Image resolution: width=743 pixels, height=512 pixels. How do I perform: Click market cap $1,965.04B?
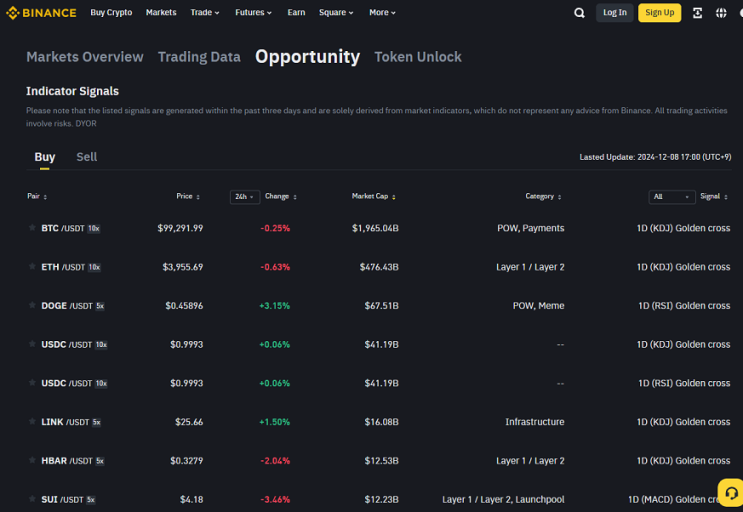375,228
